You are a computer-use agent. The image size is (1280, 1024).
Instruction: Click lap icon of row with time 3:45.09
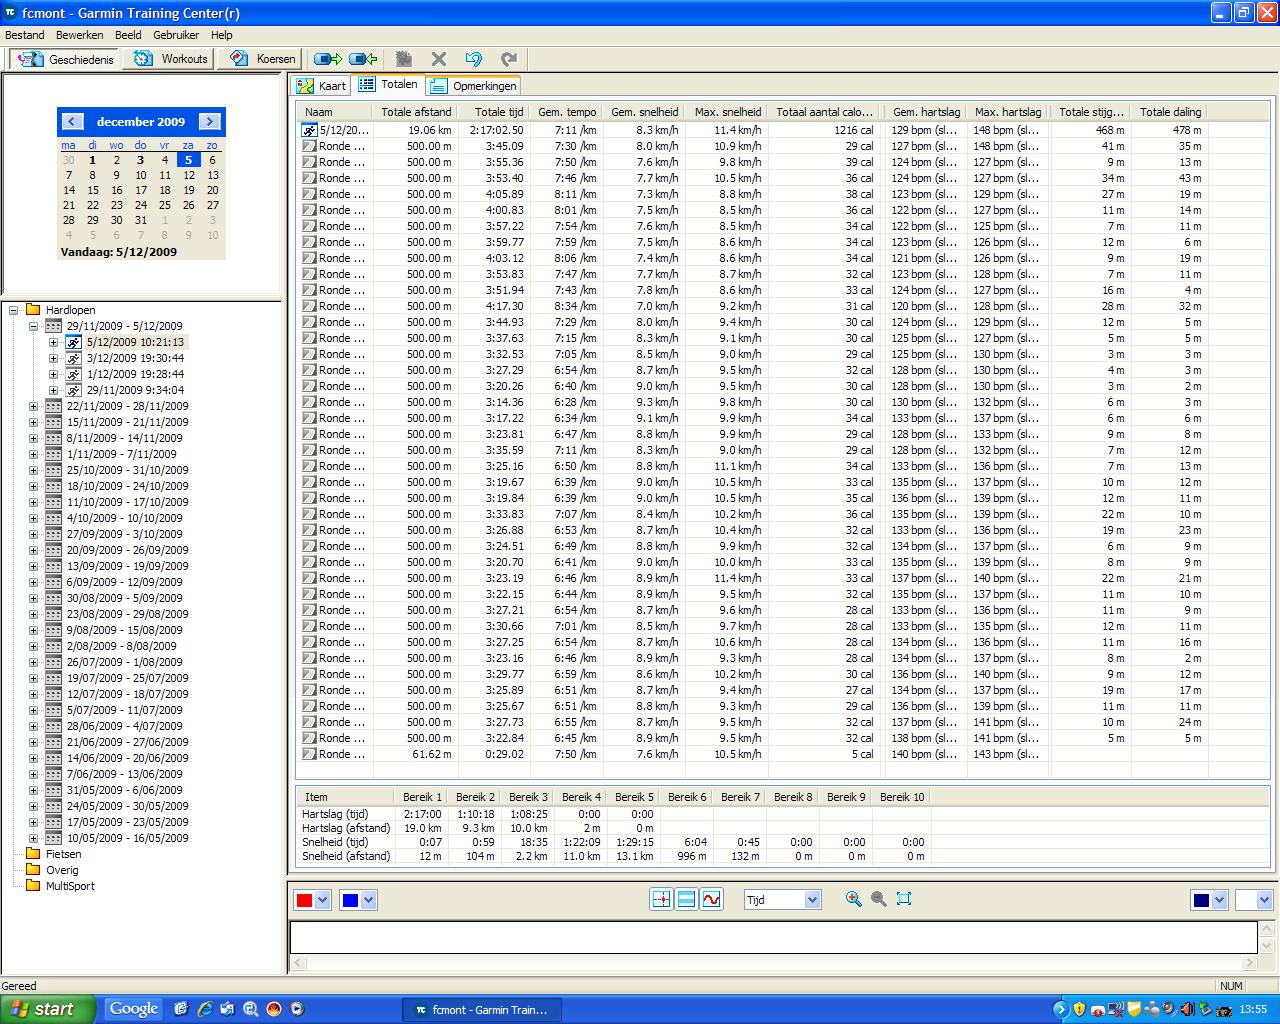[310, 146]
